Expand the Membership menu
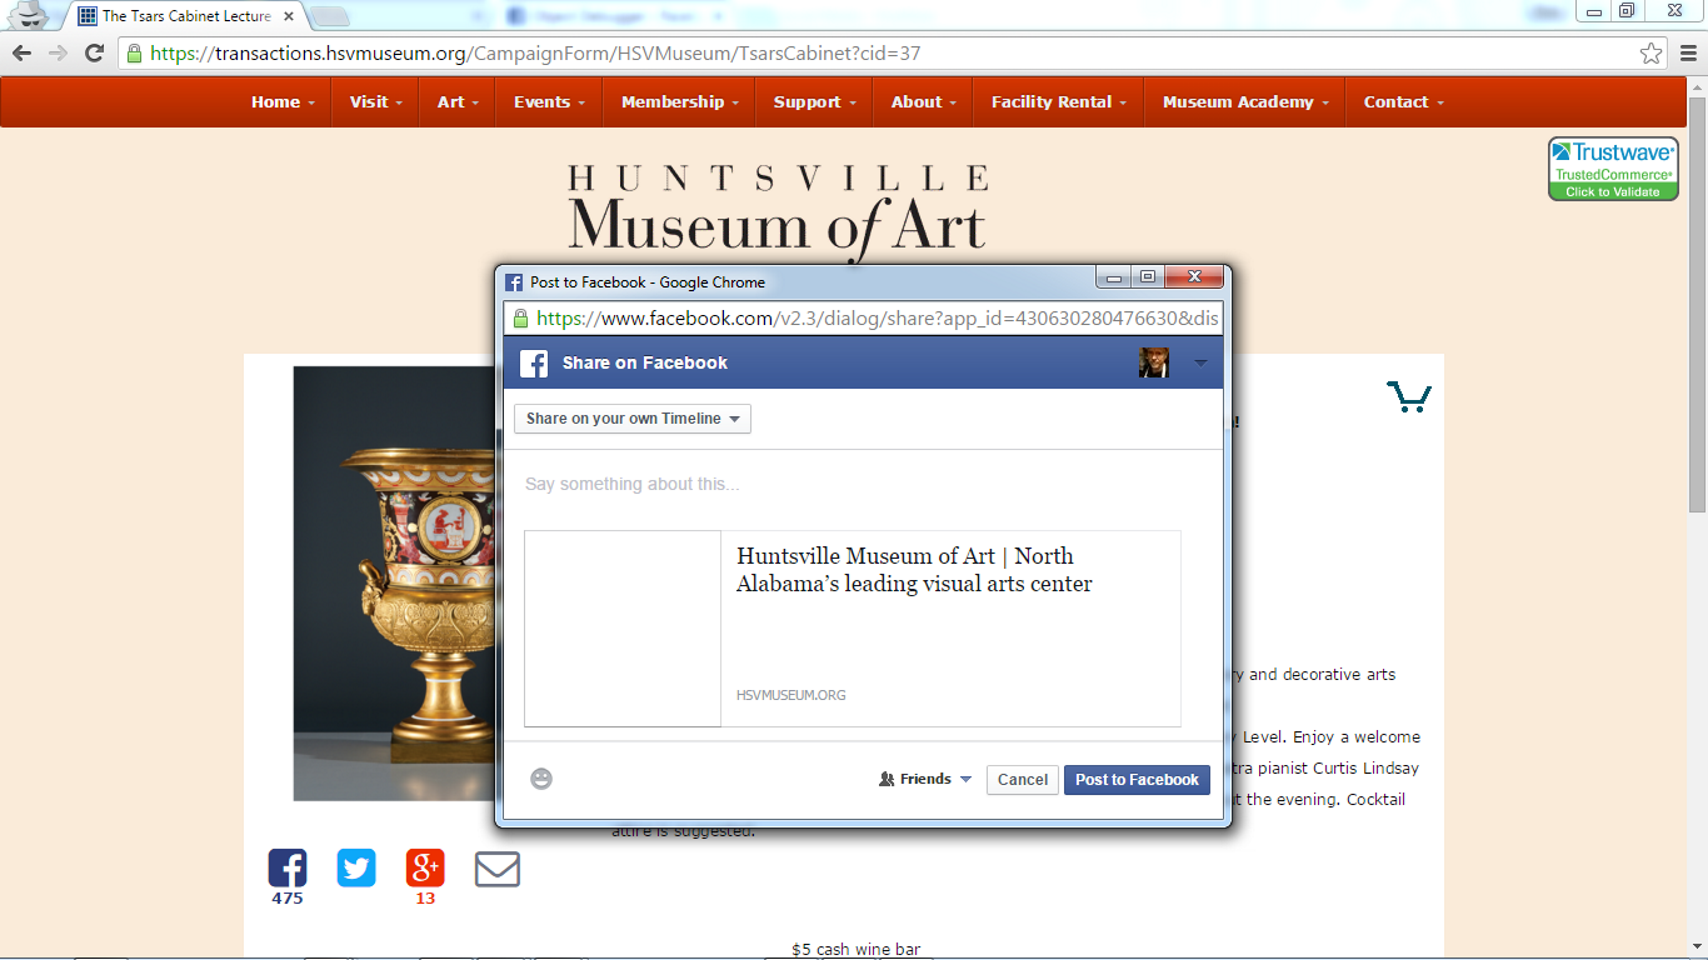Image resolution: width=1708 pixels, height=960 pixels. tap(680, 102)
